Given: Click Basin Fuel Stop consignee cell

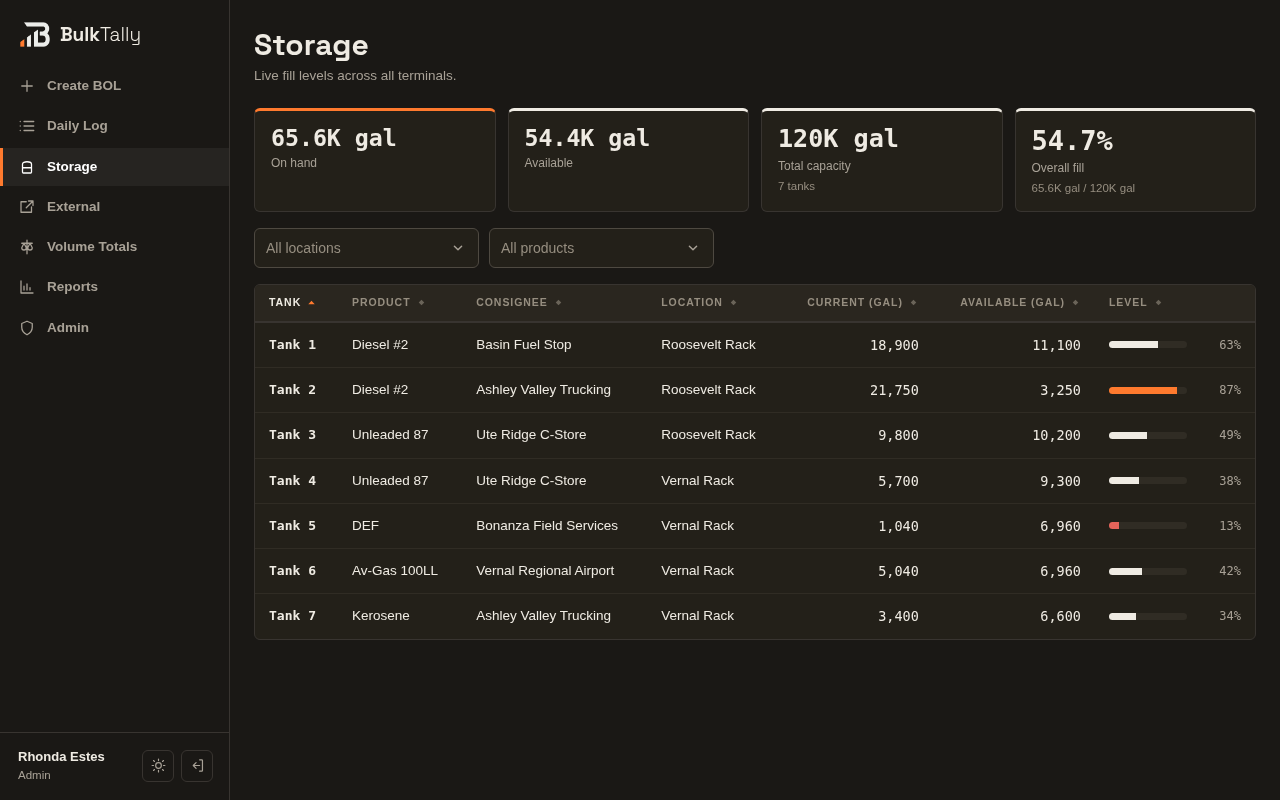Looking at the screenshot, I should [524, 345].
